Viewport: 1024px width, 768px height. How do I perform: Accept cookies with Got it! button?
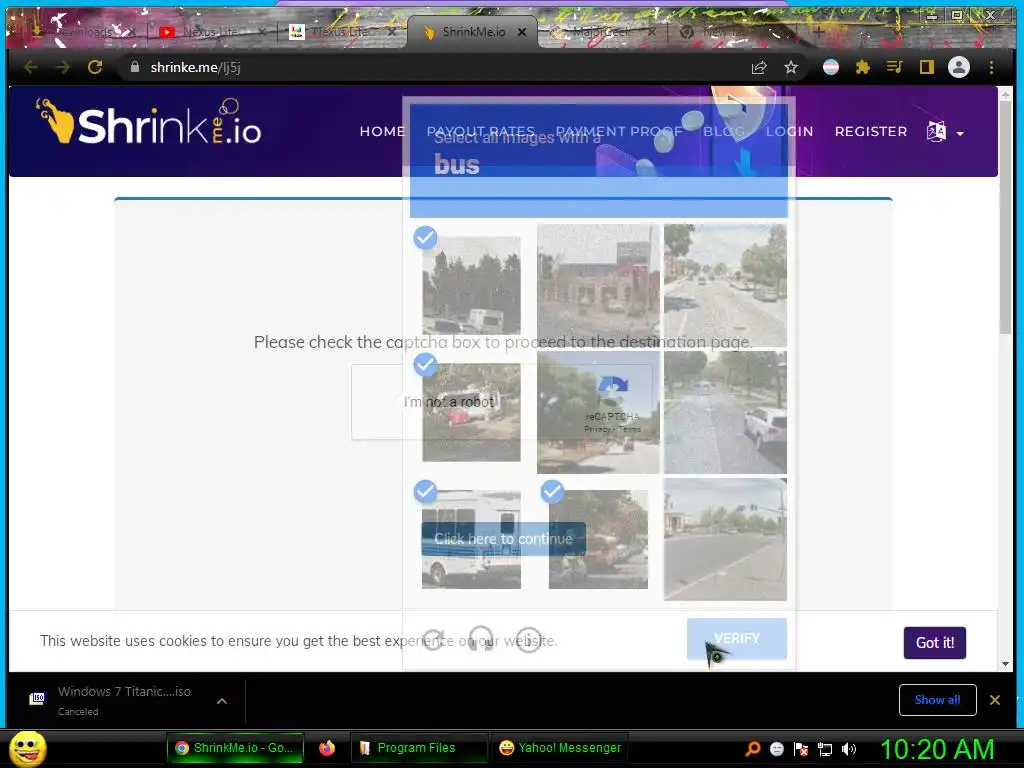point(935,643)
